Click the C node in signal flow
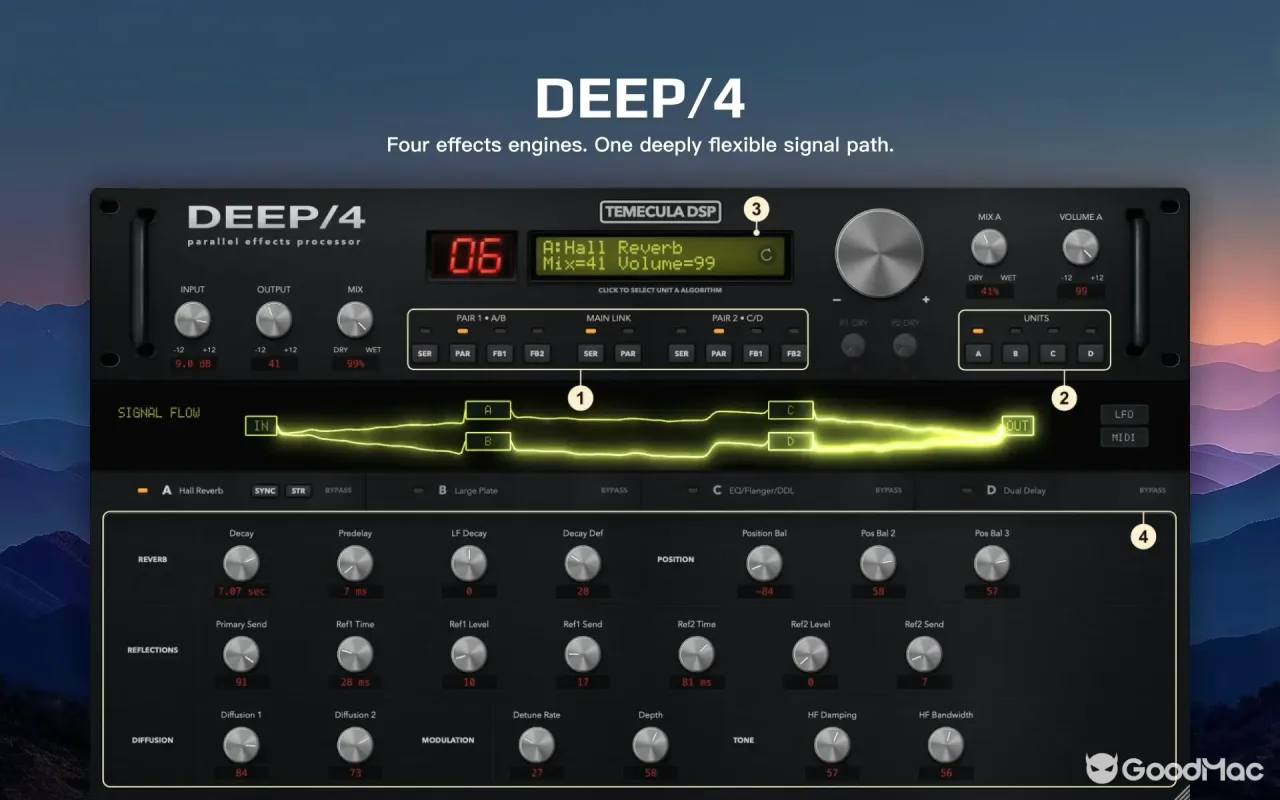 click(x=791, y=410)
